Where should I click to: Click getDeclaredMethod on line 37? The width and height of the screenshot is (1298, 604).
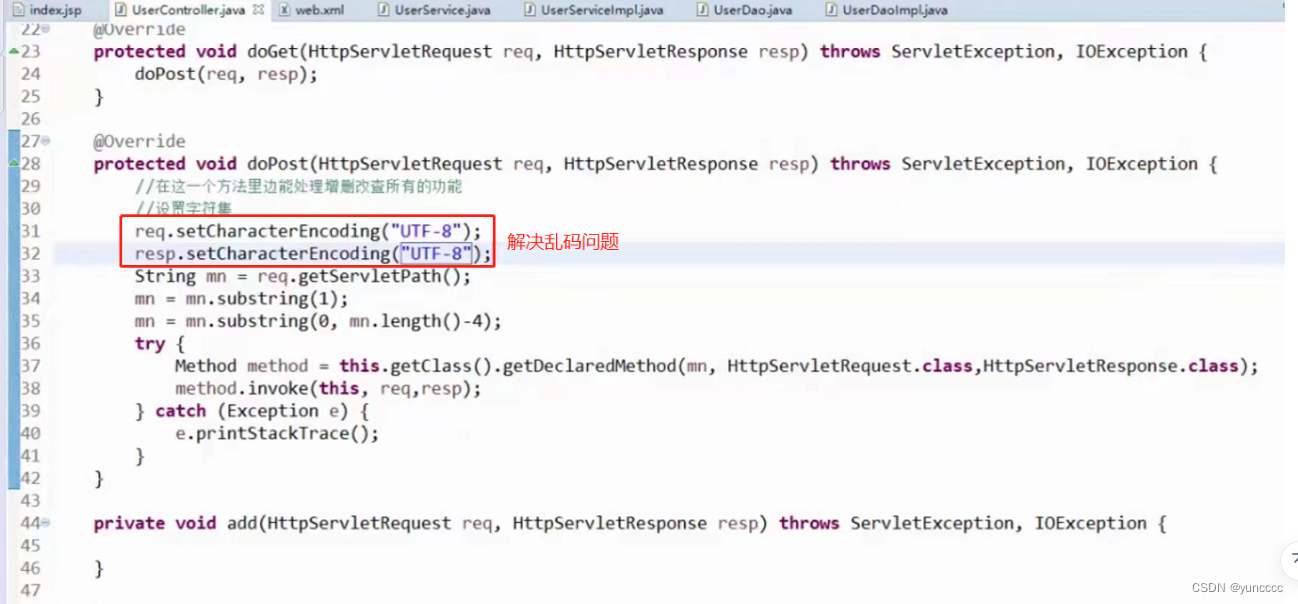[x=590, y=366]
